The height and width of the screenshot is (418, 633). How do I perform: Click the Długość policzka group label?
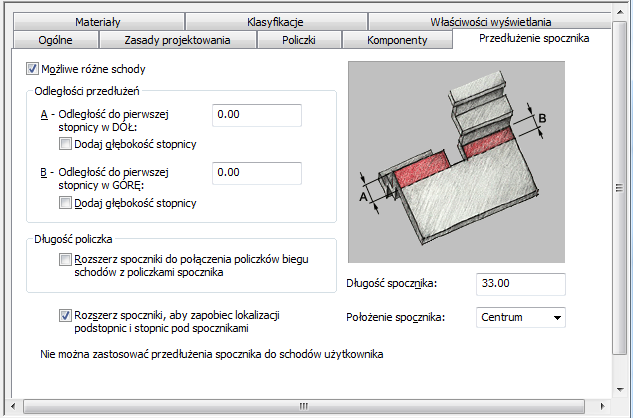tap(73, 239)
